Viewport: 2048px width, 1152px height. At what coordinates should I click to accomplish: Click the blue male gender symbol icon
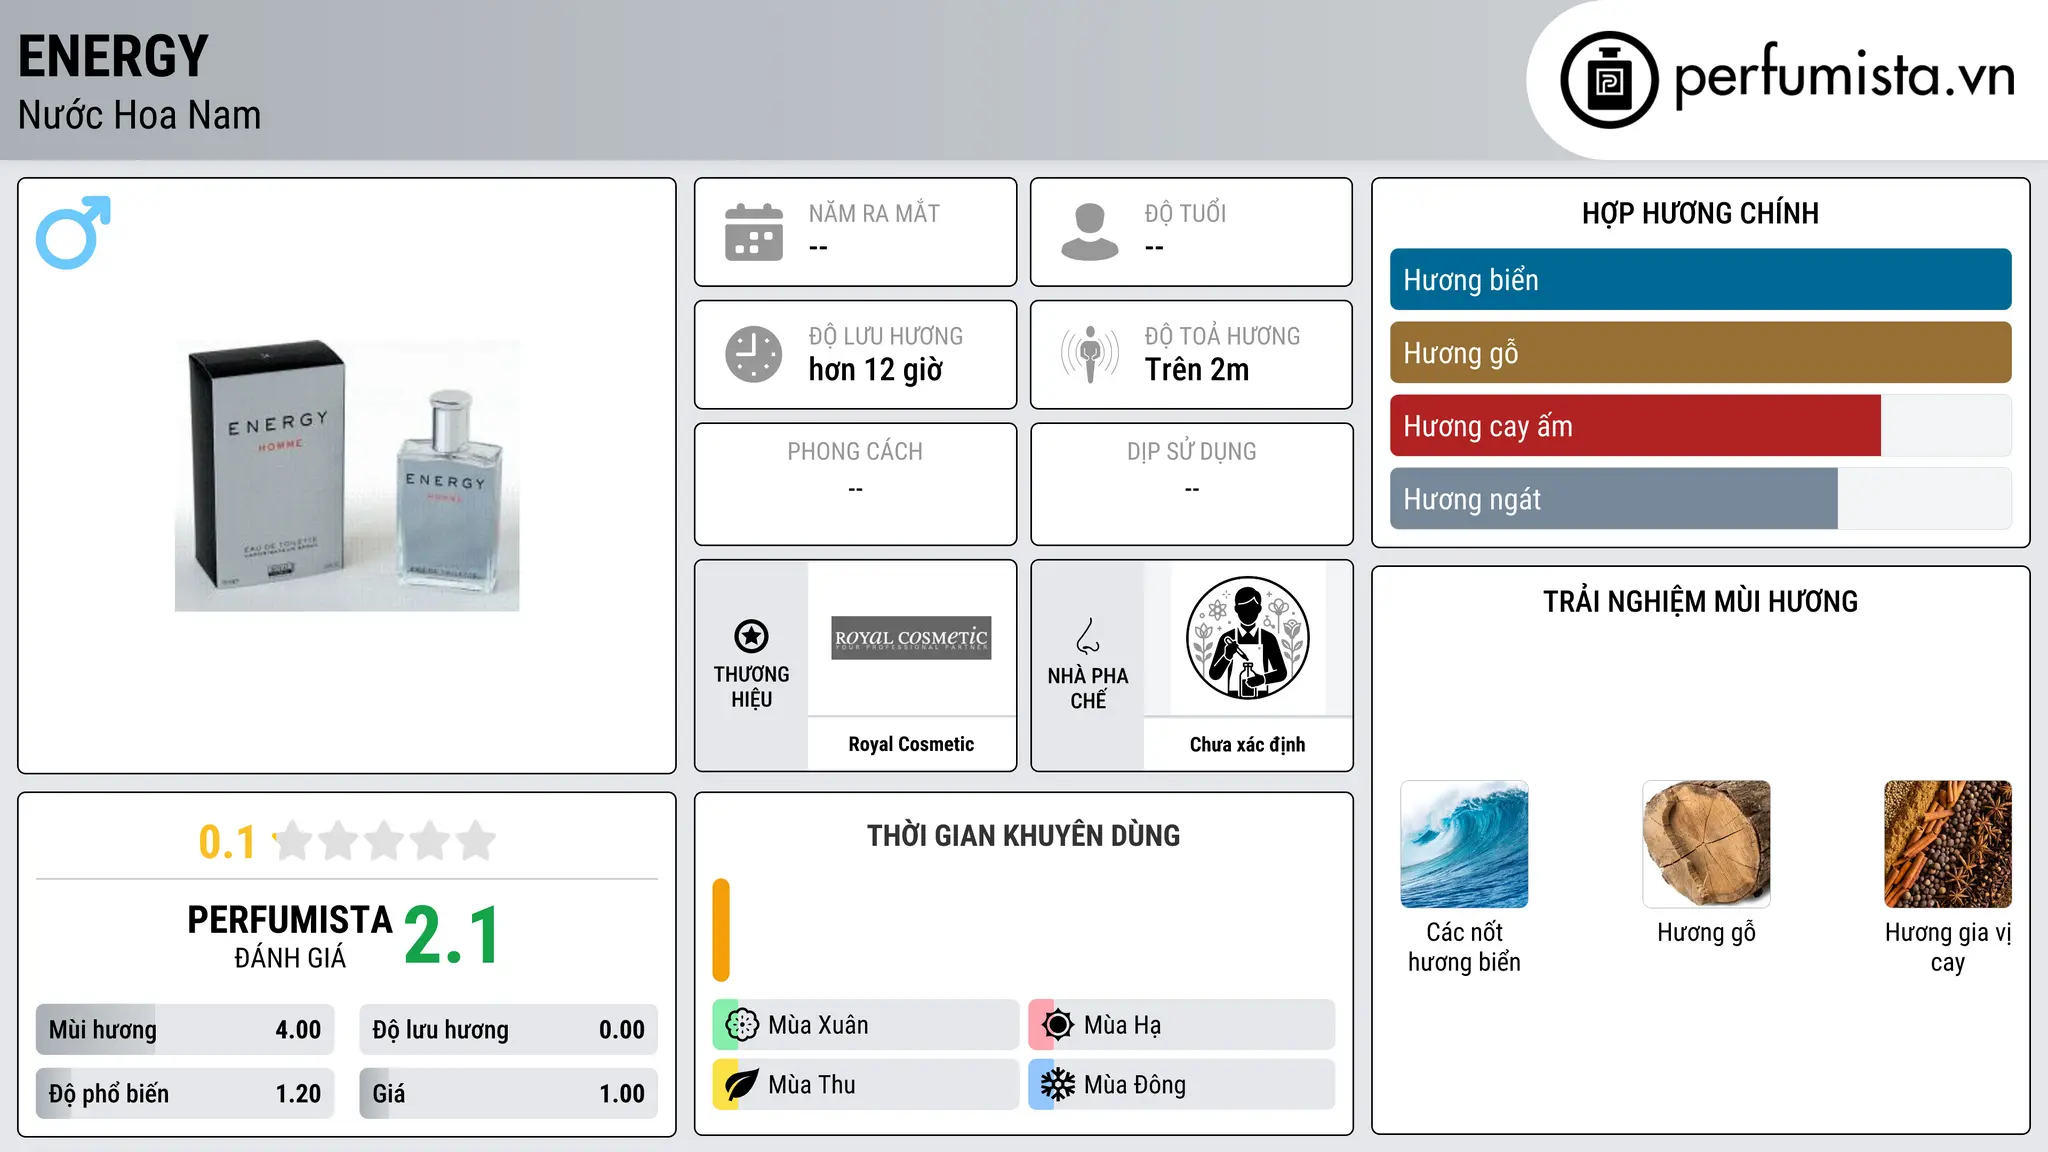point(73,232)
